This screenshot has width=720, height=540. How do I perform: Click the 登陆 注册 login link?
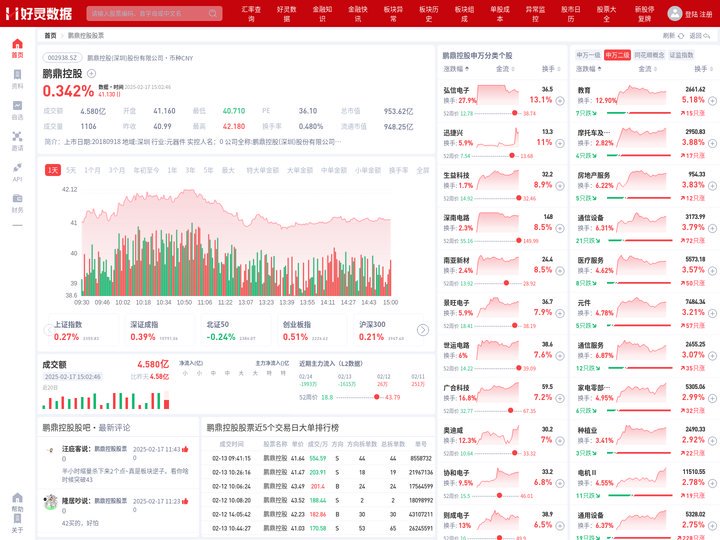pos(698,14)
